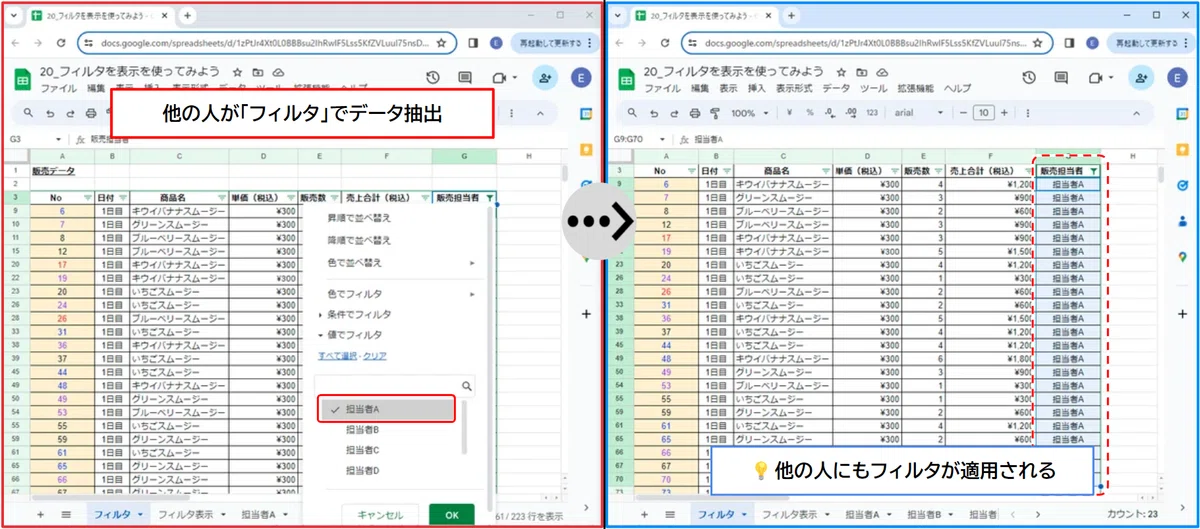Click the magnifier icon in the filter search box
Image resolution: width=1200 pixels, height=529 pixels.
point(466,385)
